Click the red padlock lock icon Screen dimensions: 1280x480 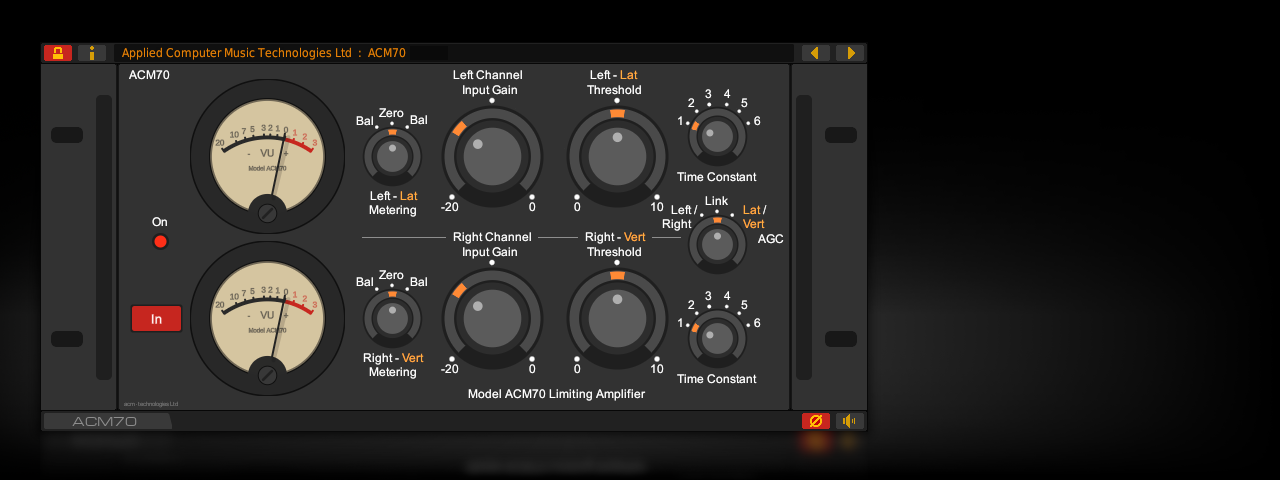point(58,53)
